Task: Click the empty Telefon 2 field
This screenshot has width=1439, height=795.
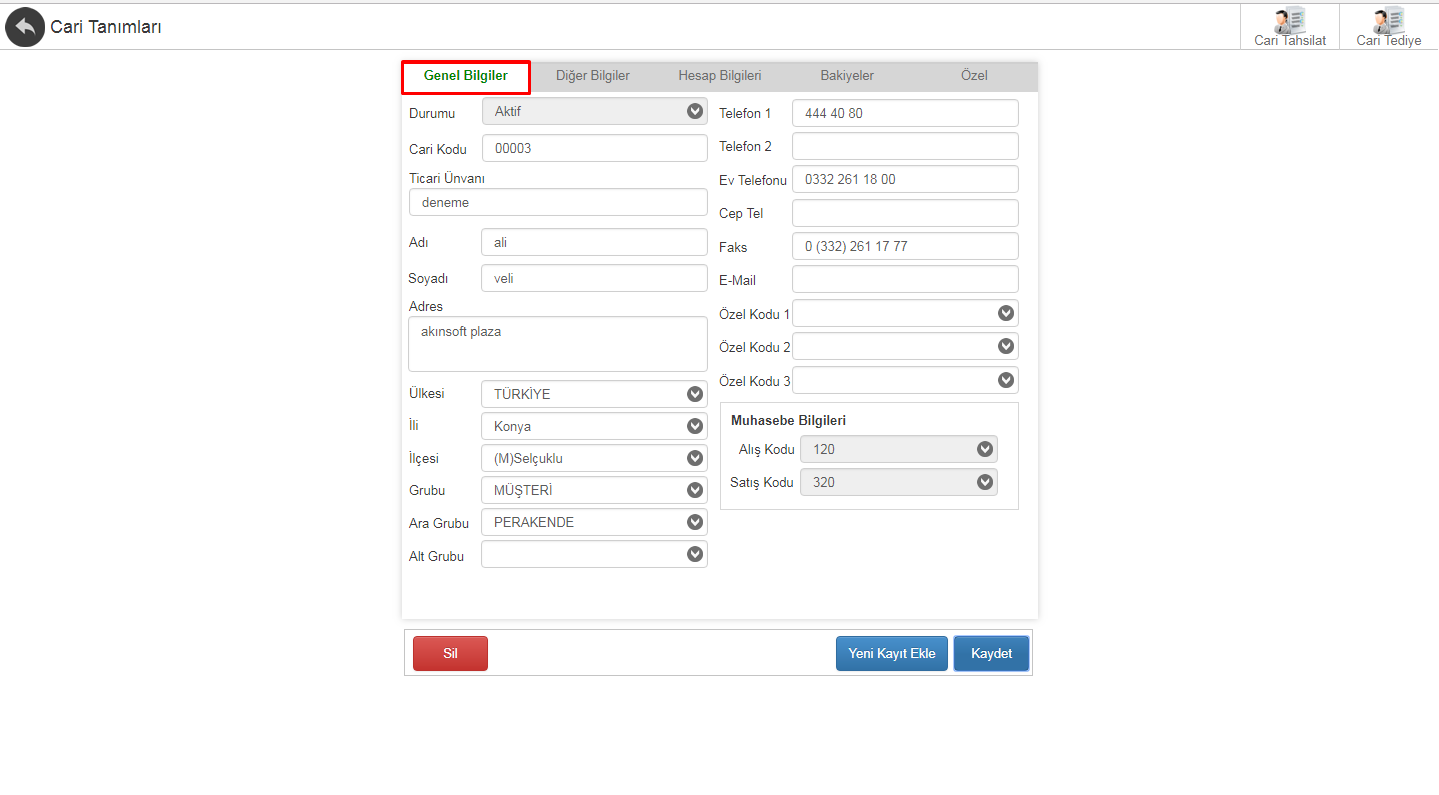Action: [905, 146]
